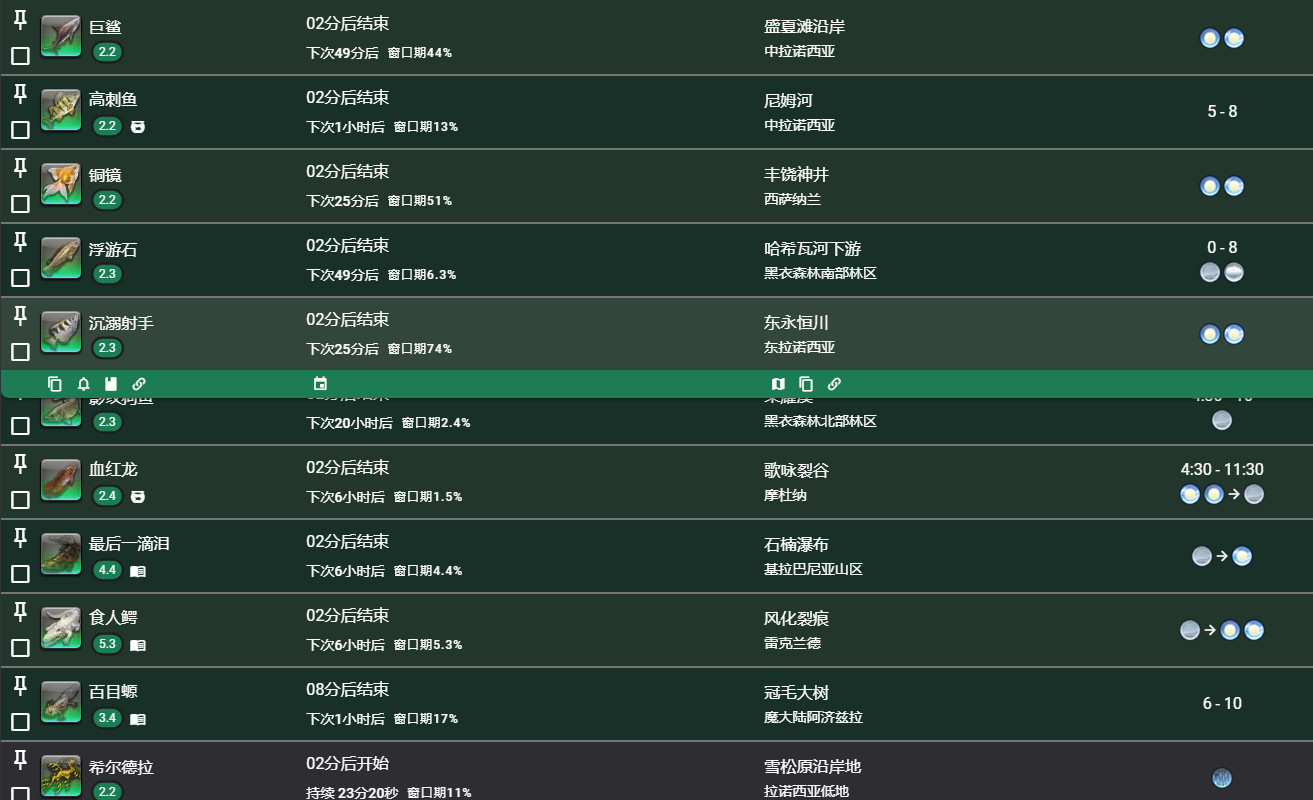Click the 2.4 patch badge on 血红龙
The width and height of the screenshot is (1313, 800).
(107, 497)
